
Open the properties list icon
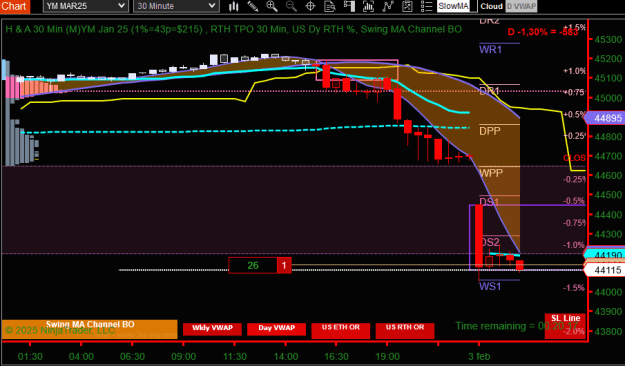426,6
